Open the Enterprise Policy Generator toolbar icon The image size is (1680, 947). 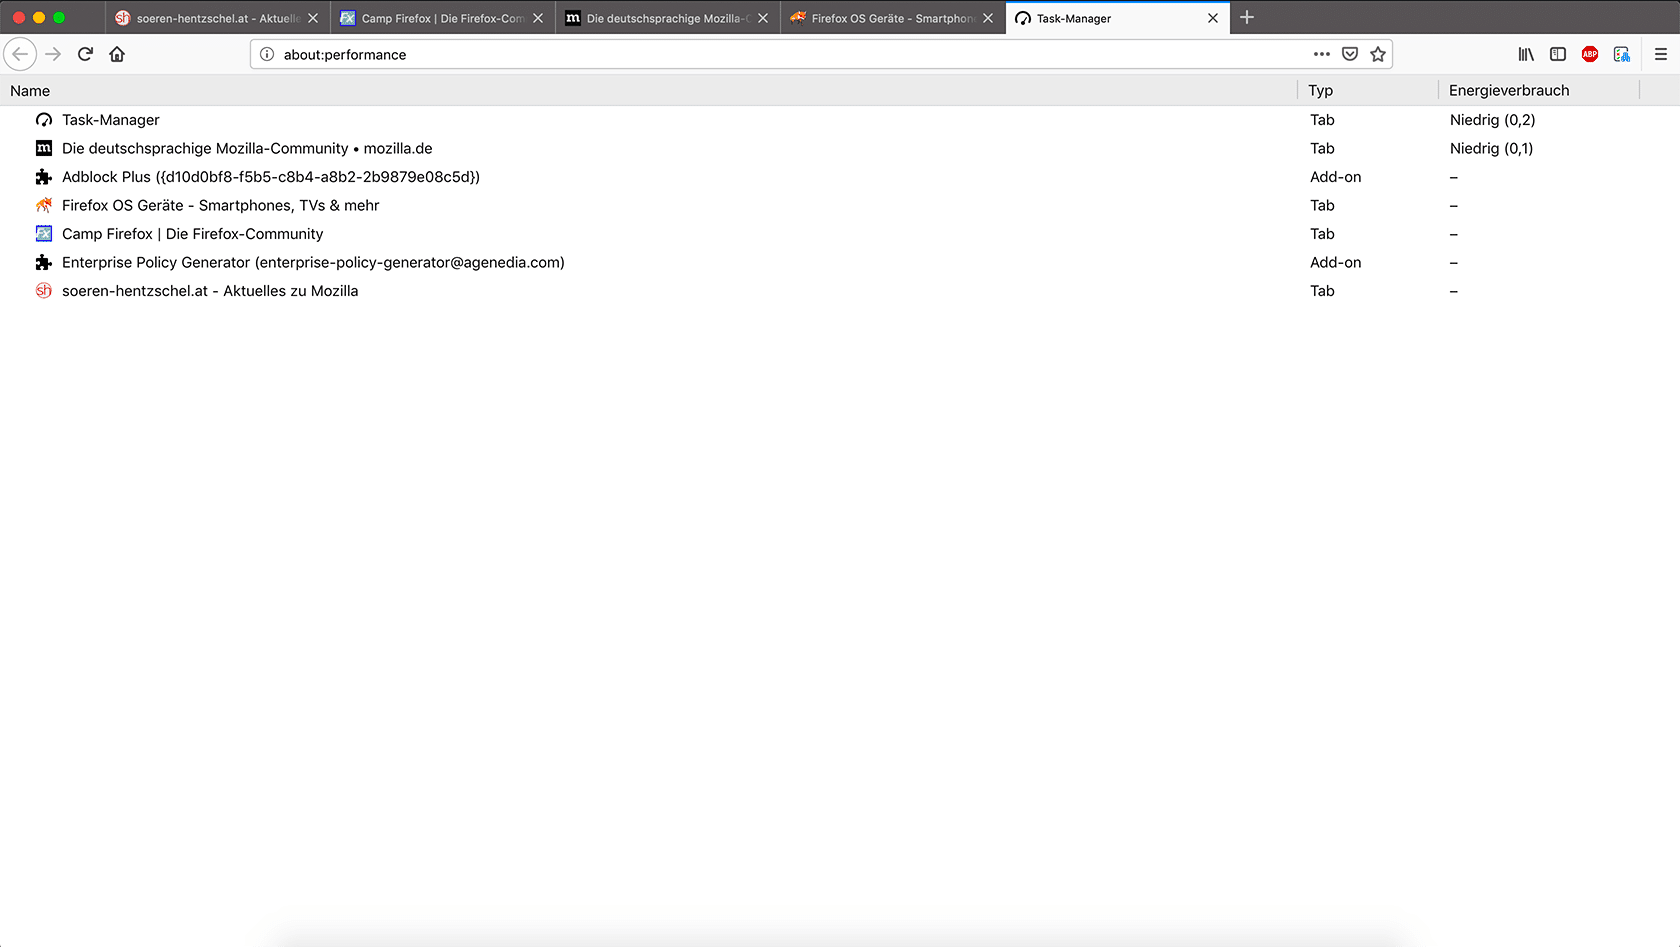[x=1622, y=54]
